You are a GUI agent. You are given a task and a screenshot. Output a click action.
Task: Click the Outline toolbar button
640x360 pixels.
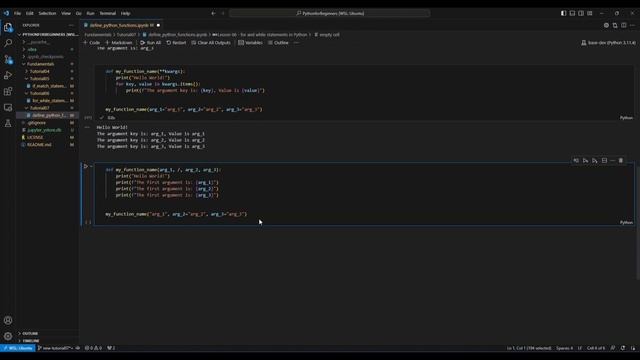(x=278, y=42)
